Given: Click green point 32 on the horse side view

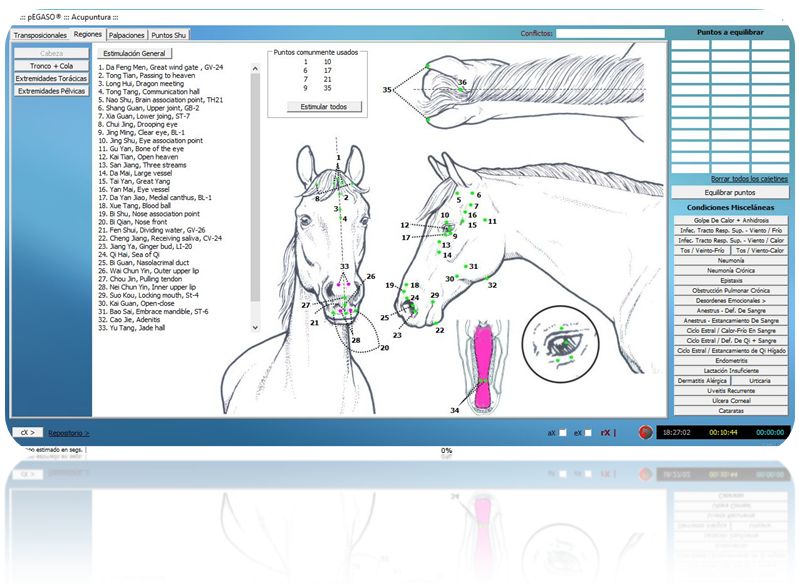Looking at the screenshot, I should pyautogui.click(x=487, y=278).
